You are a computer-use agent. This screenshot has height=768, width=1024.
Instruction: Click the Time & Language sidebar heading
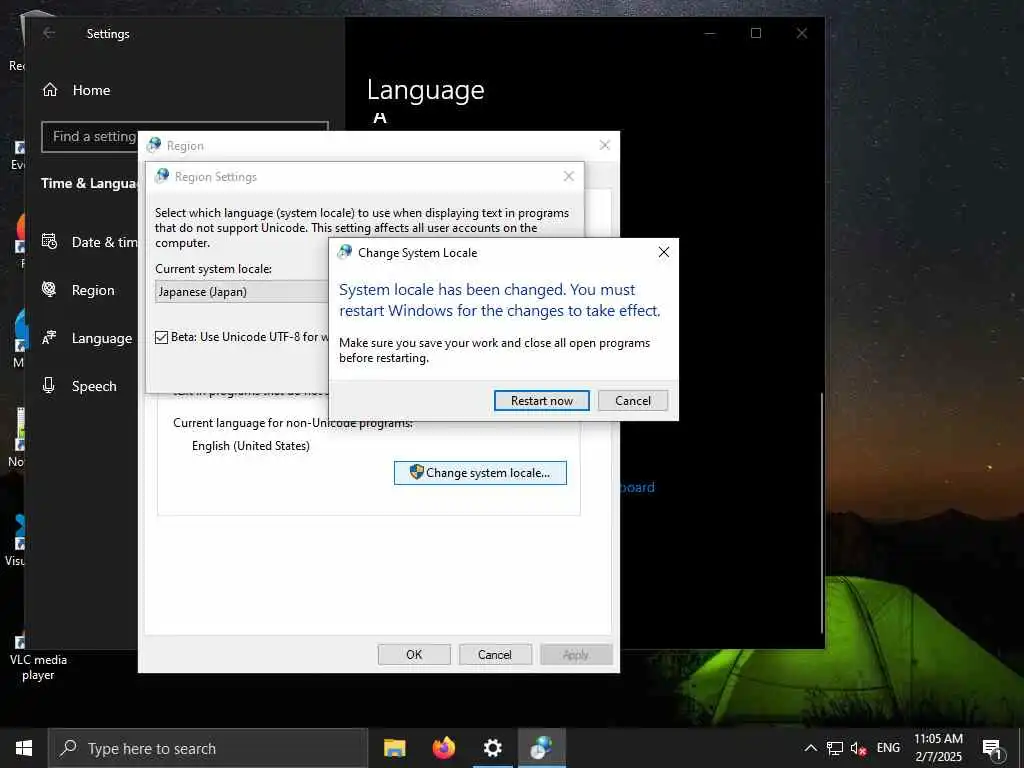pos(89,184)
